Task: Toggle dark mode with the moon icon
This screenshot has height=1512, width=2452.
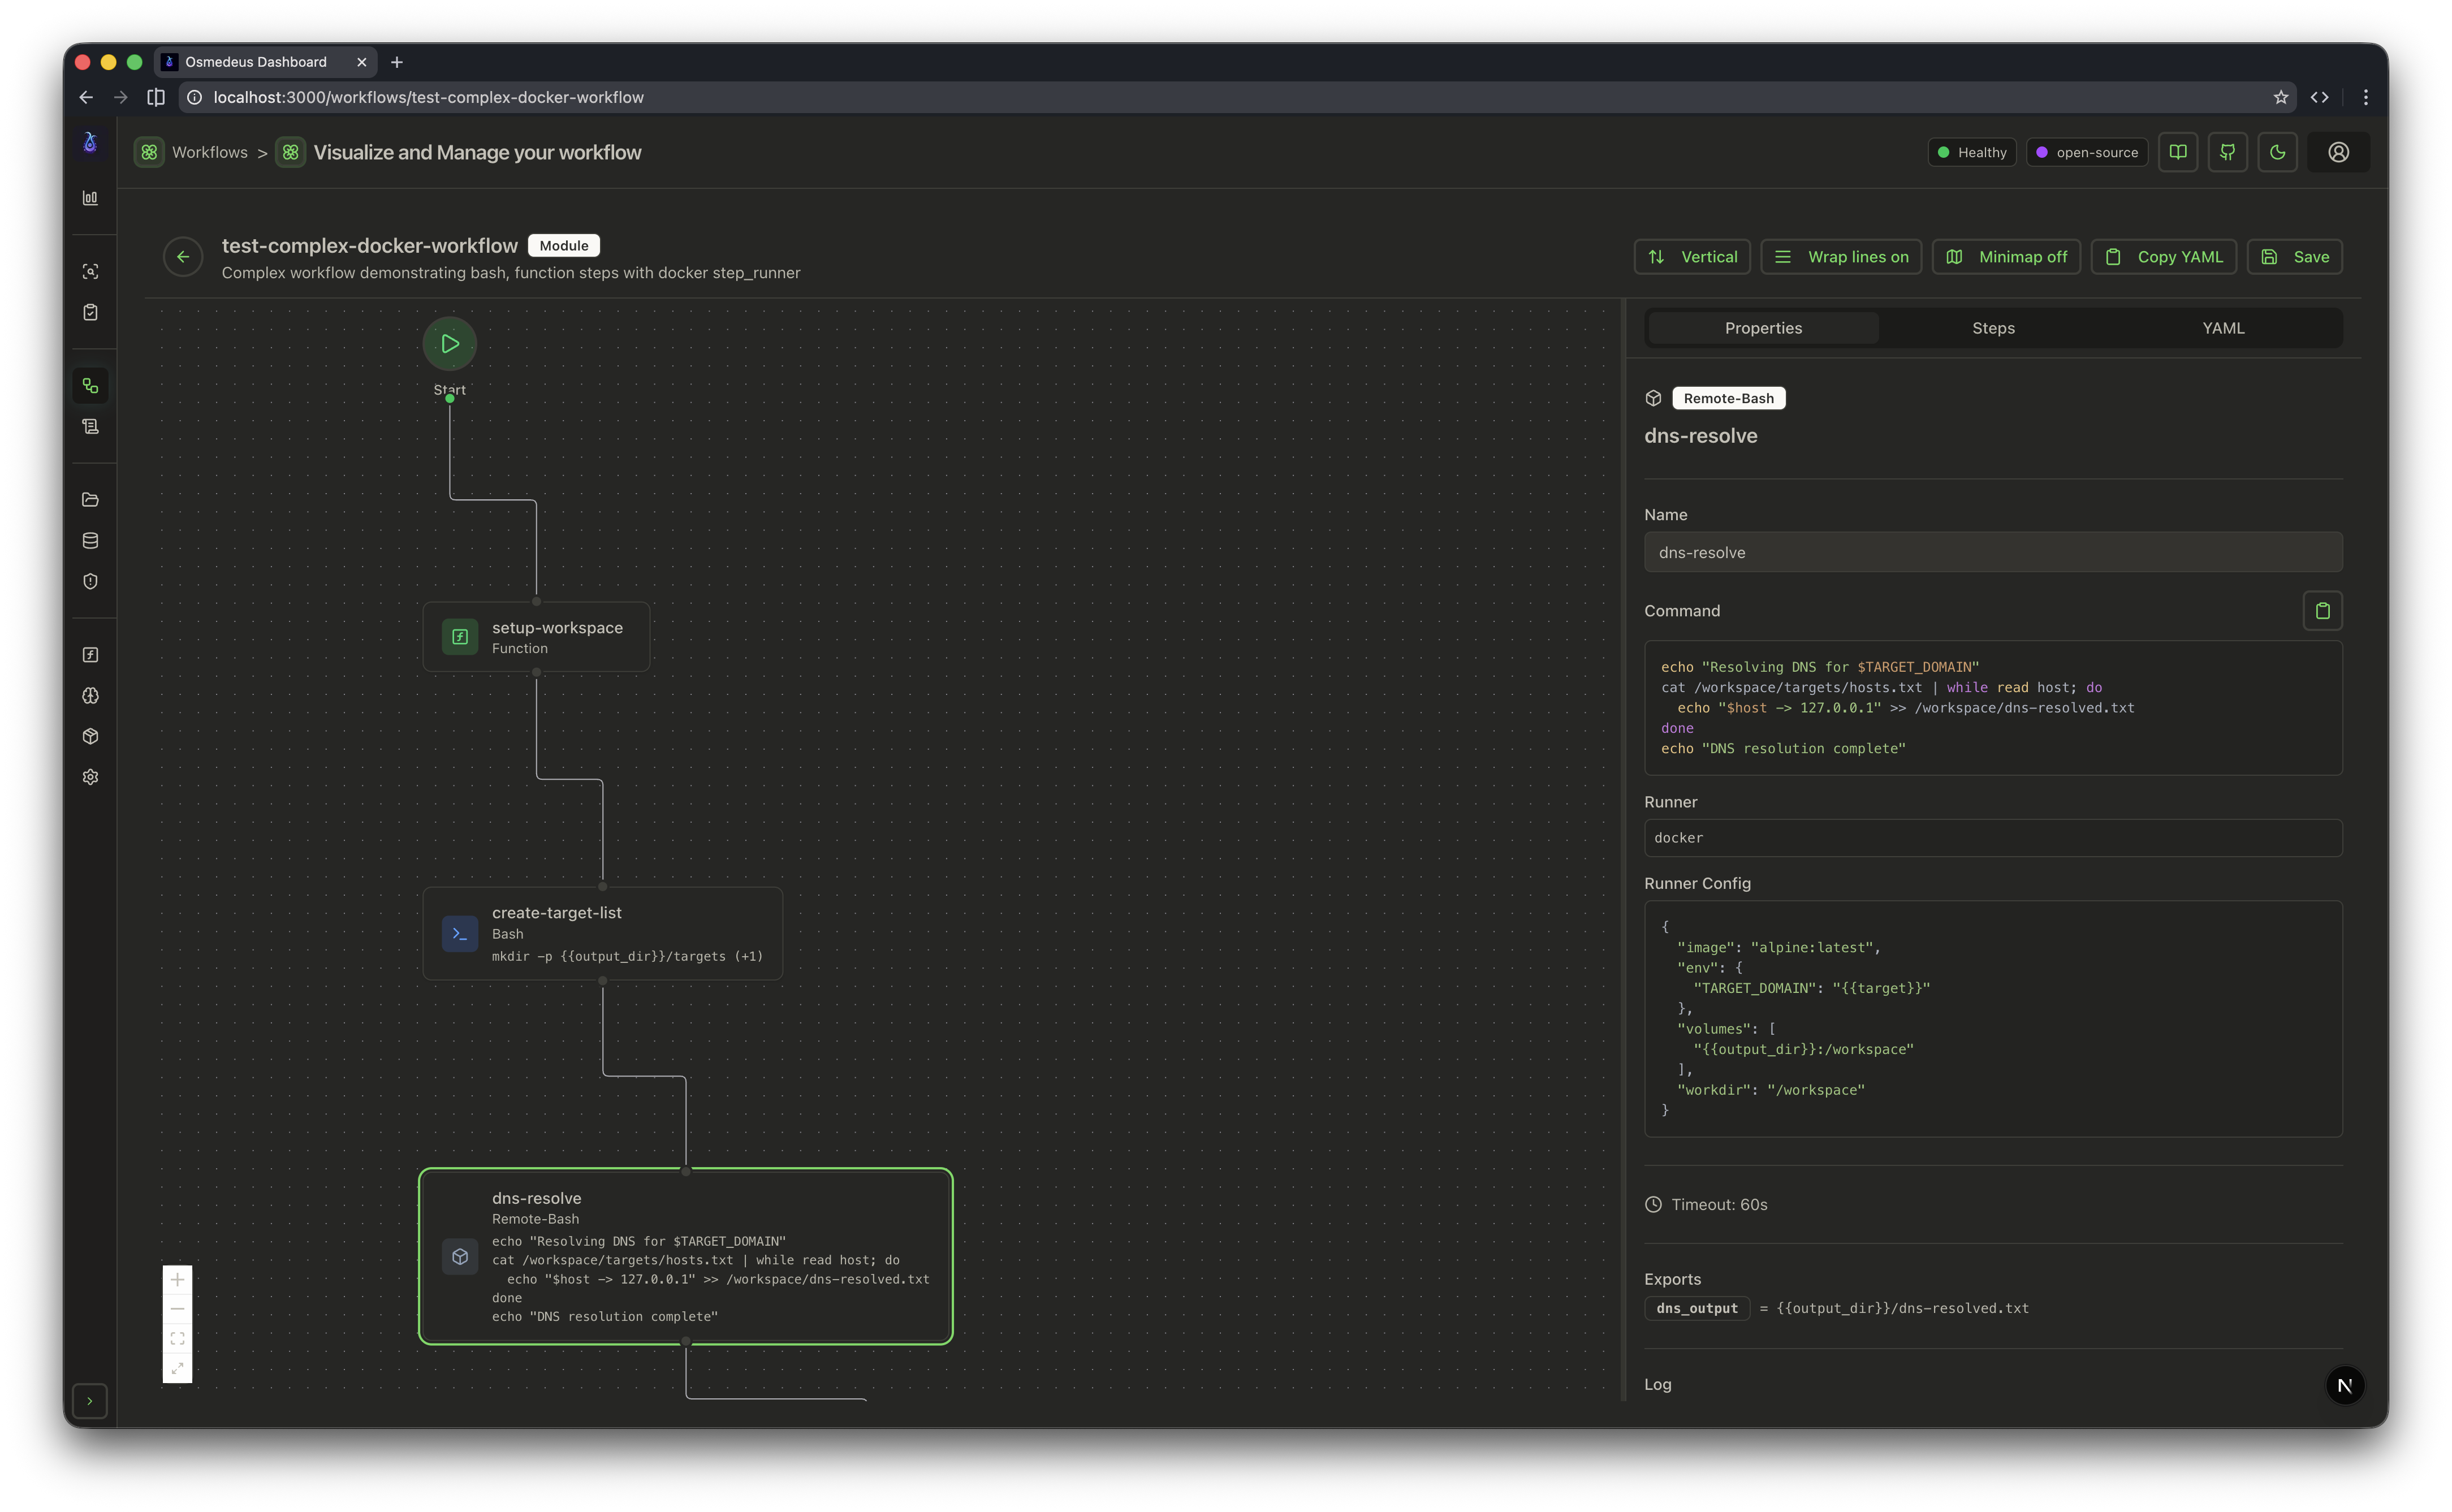Action: pyautogui.click(x=2278, y=152)
